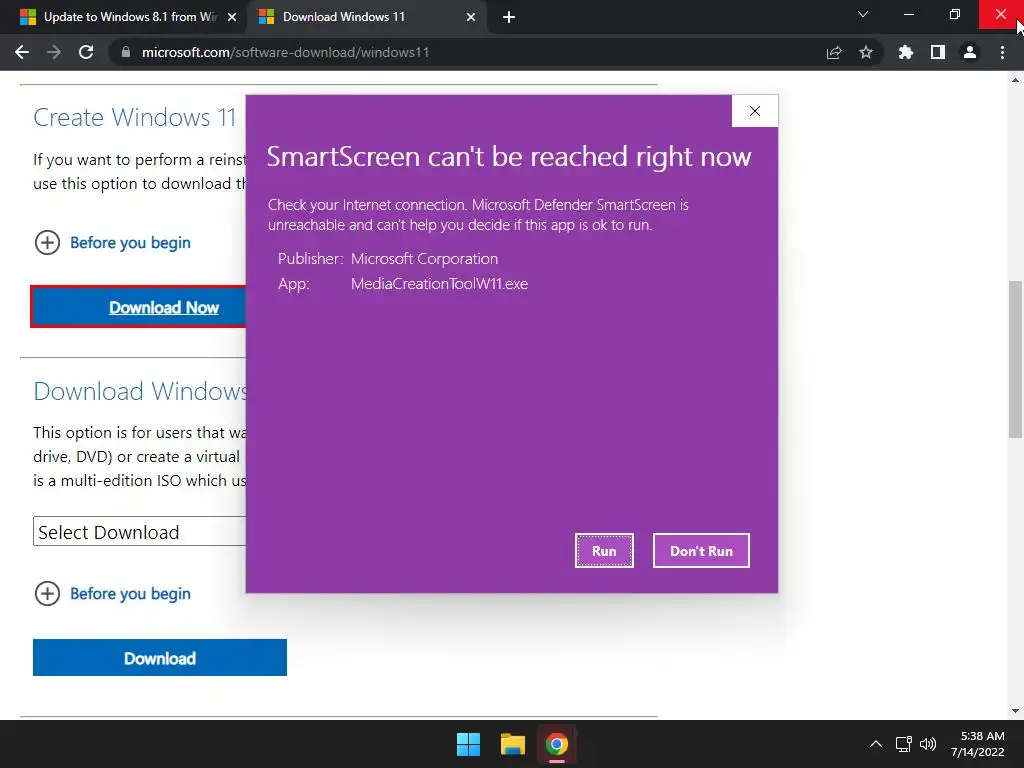The image size is (1024, 768).
Task: Close the Download Windows 11 tab
Action: [471, 18]
